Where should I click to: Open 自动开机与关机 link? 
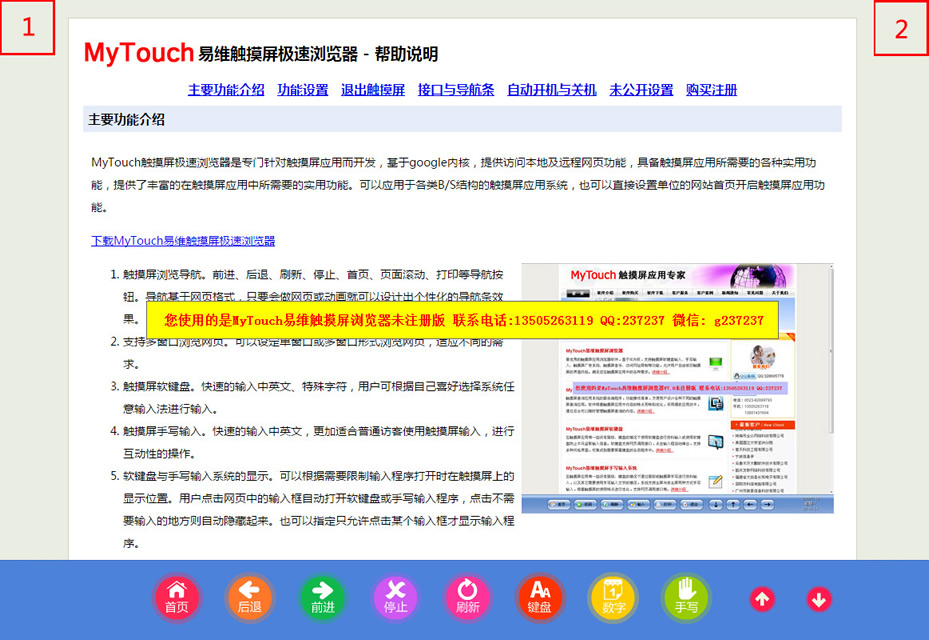tap(551, 89)
